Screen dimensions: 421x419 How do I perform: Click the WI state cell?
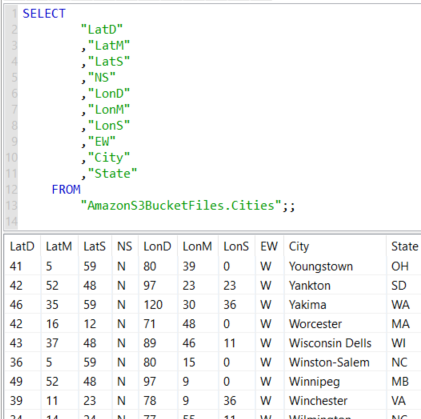pos(398,343)
